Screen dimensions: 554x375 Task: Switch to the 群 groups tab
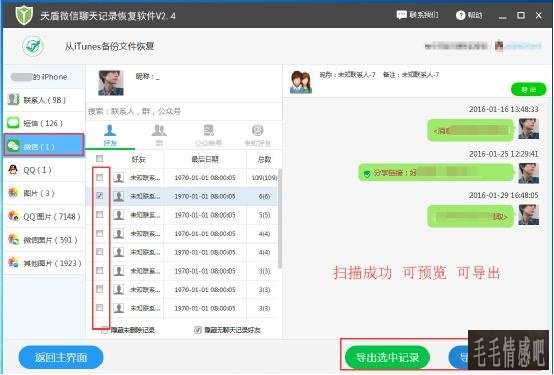point(159,135)
